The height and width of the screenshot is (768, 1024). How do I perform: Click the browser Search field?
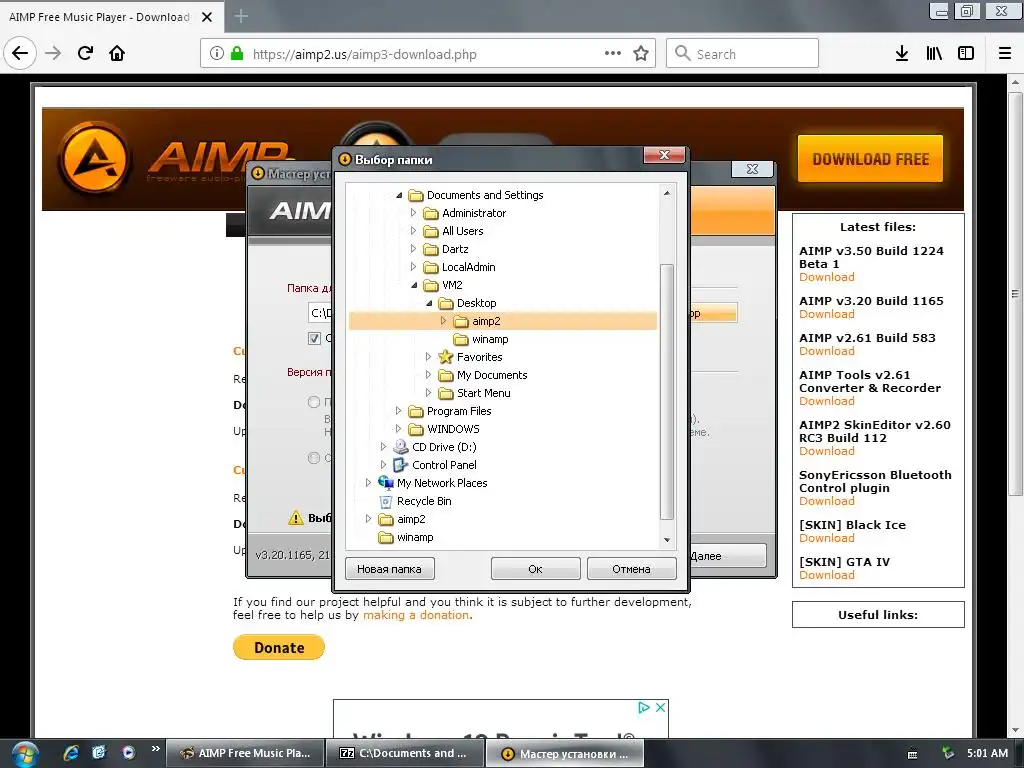pos(743,54)
